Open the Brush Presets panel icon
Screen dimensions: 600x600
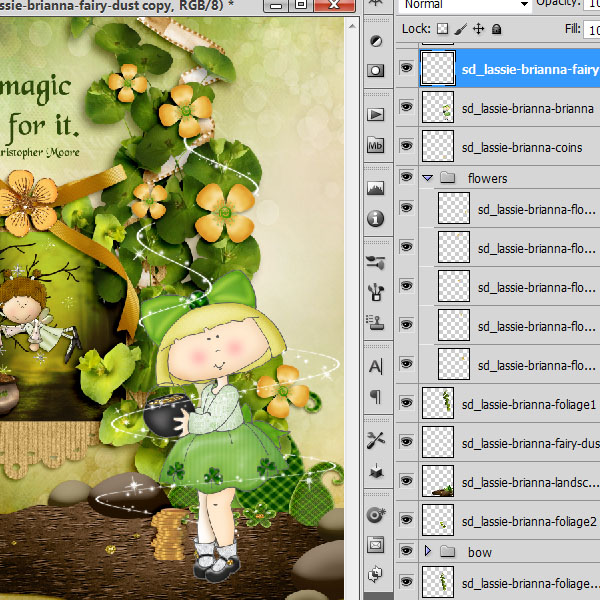pos(376,292)
